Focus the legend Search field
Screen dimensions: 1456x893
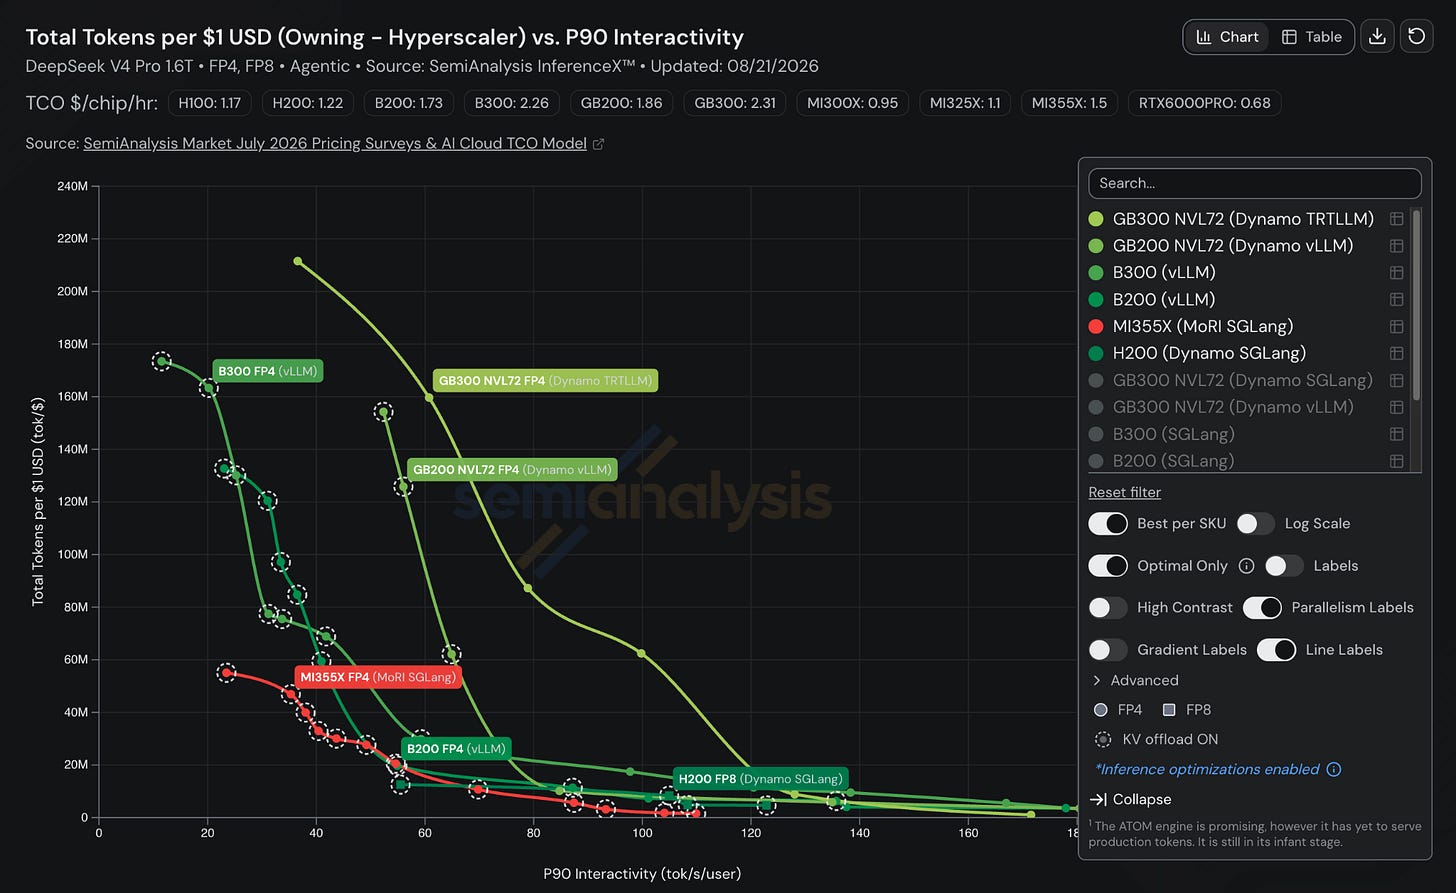click(1255, 183)
